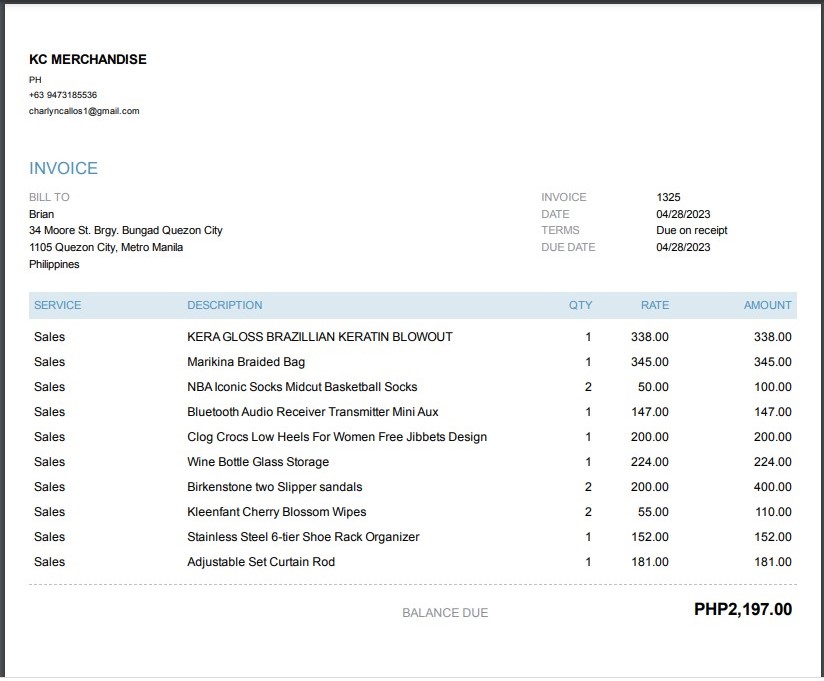Click the amount 181.00 for Curtain Rod
Image resolution: width=824 pixels, height=681 pixels.
(x=772, y=562)
